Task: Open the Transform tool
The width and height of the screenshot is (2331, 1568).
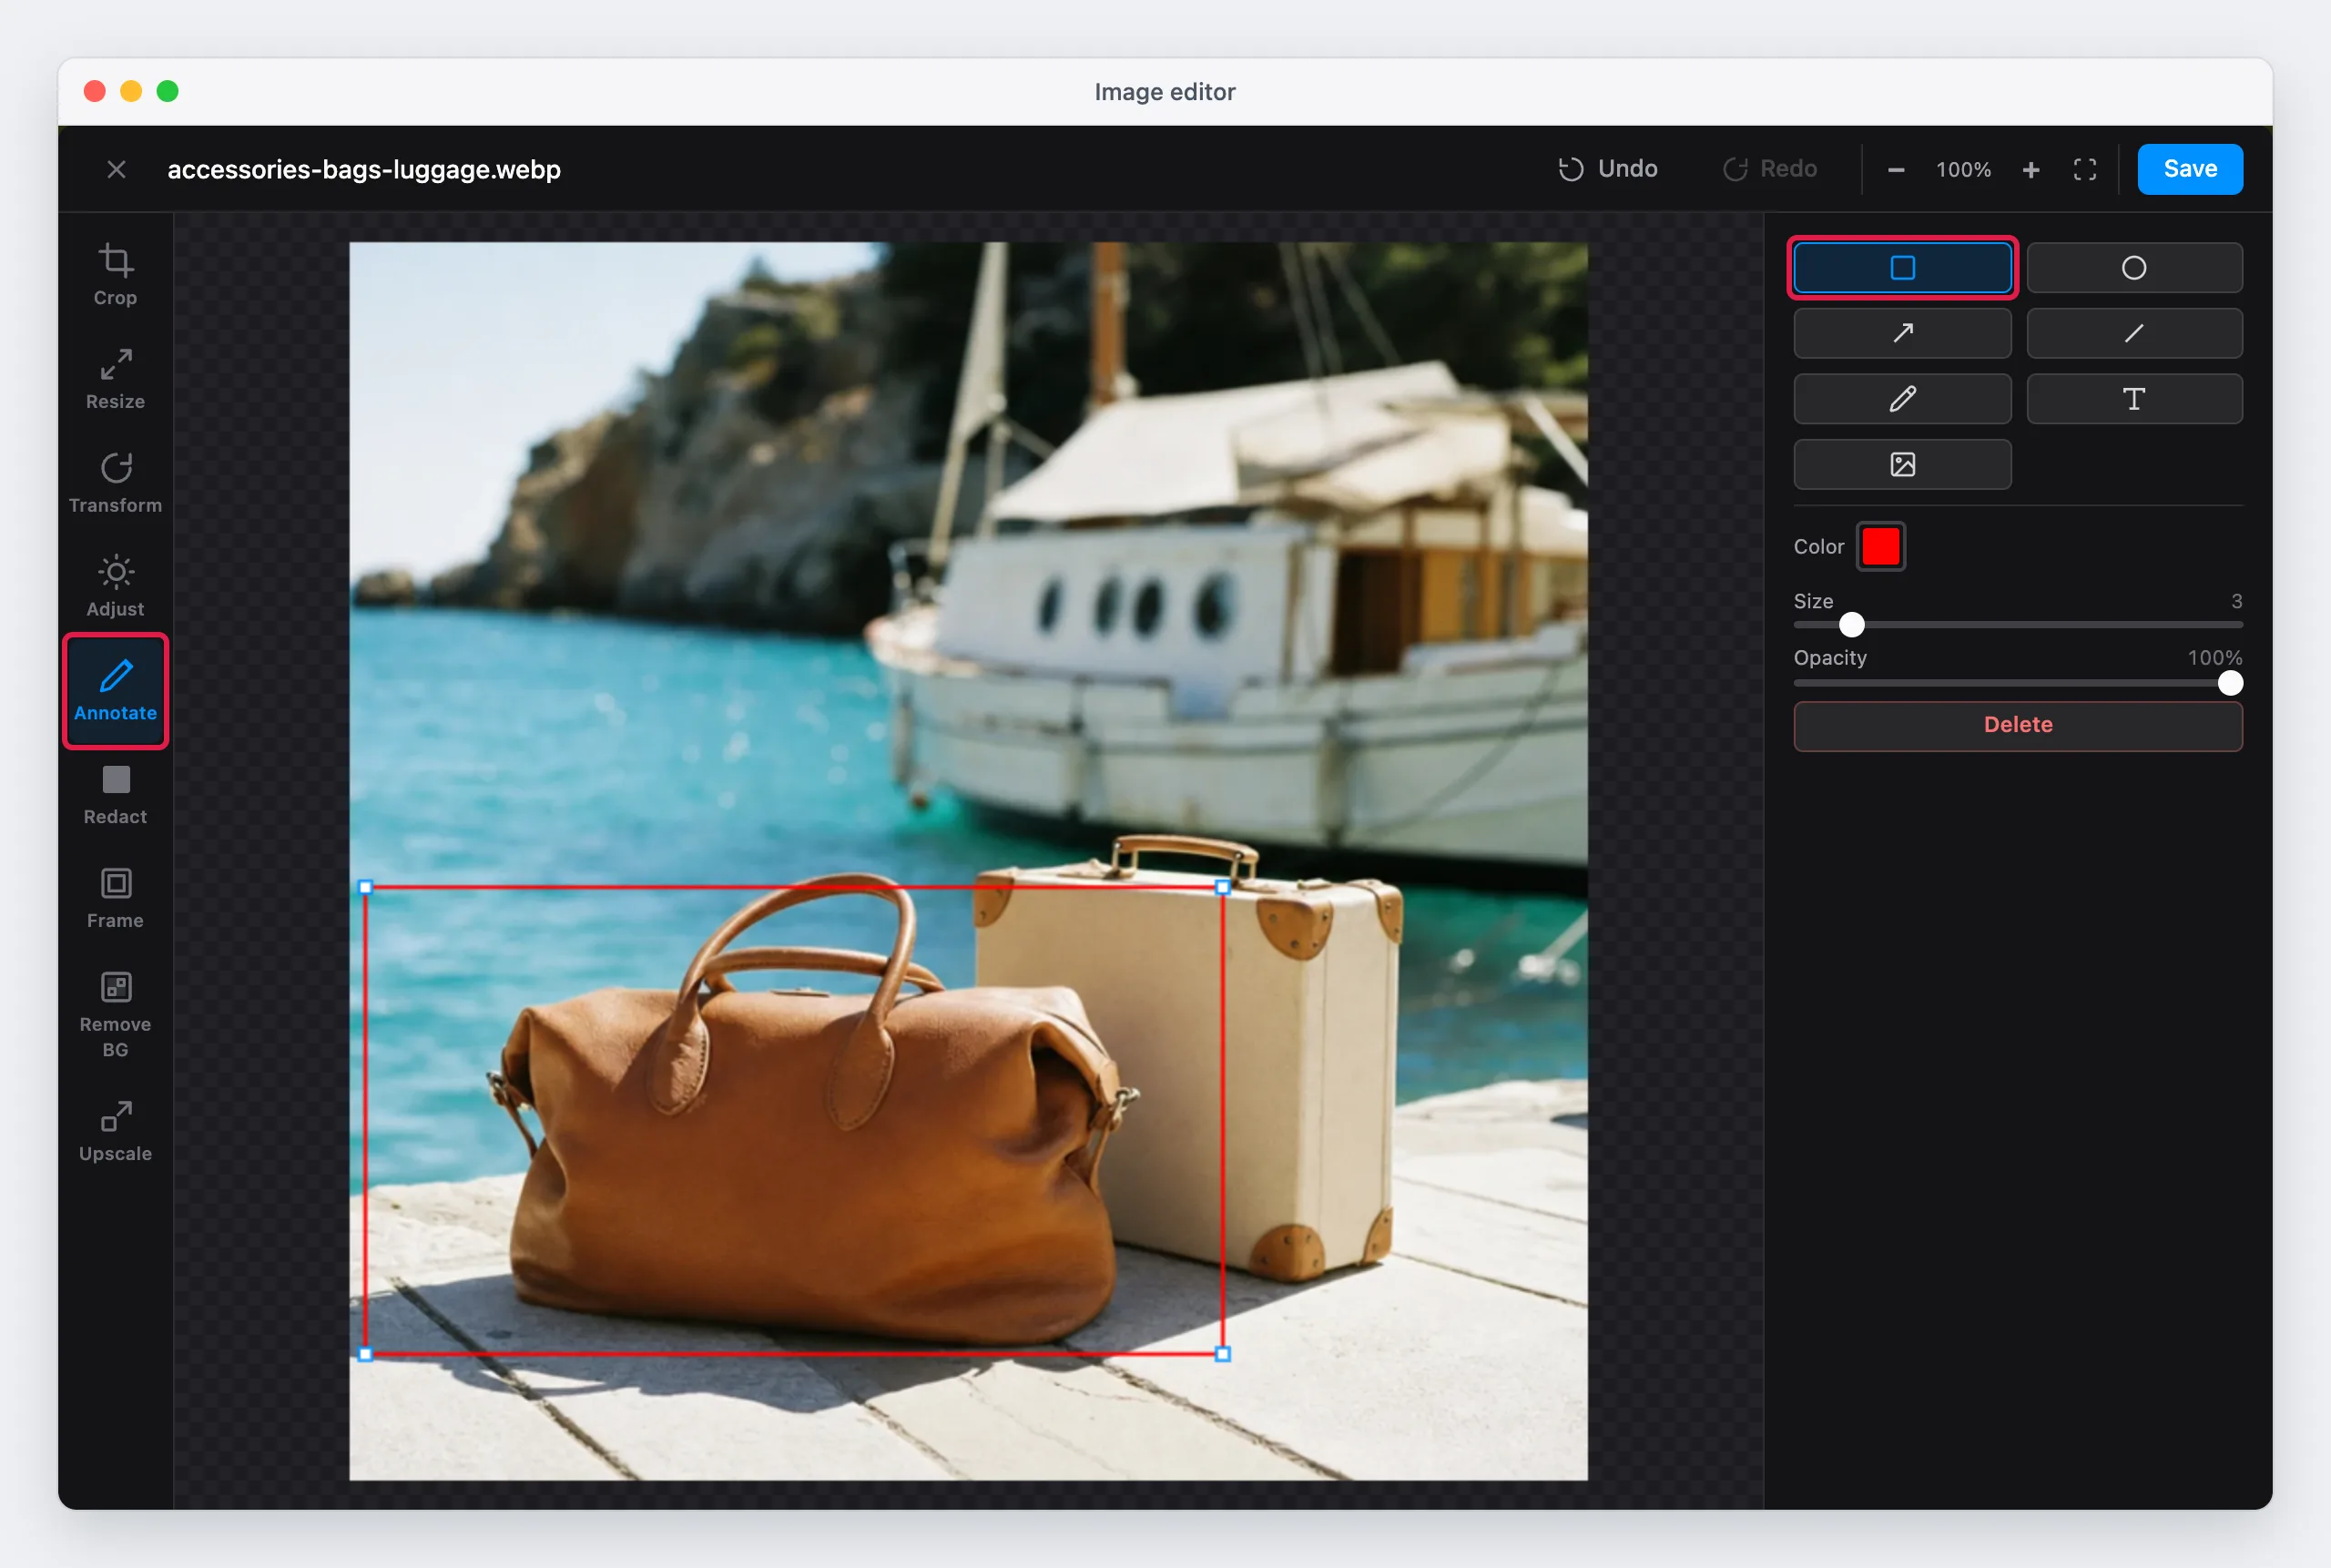Action: [115, 482]
